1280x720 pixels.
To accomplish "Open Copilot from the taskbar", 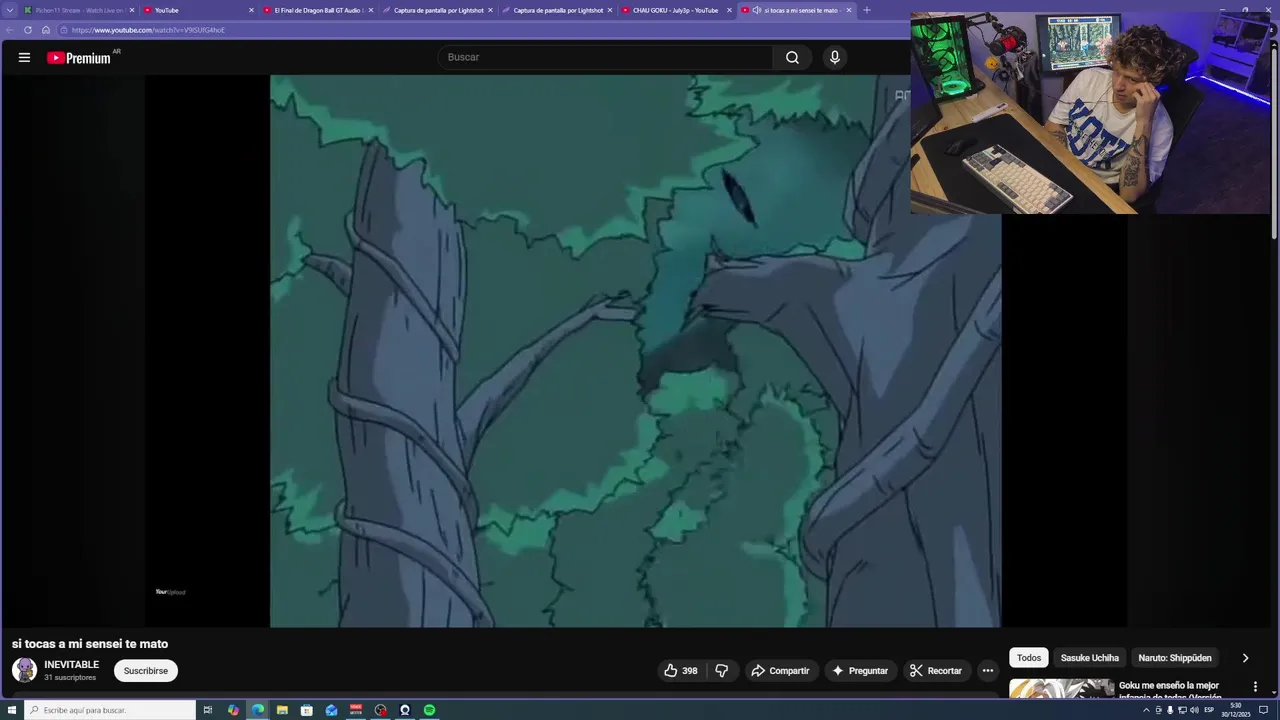I will tap(233, 710).
